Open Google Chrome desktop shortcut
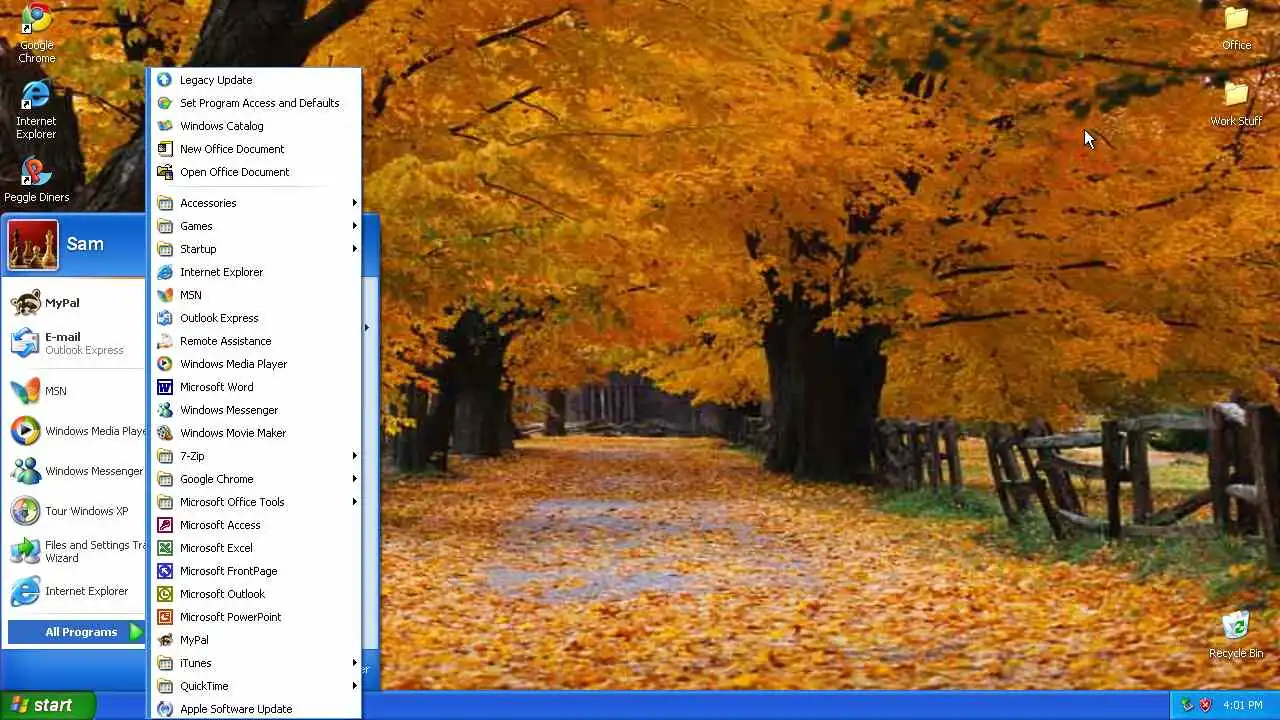This screenshot has width=1280, height=720. 36,33
